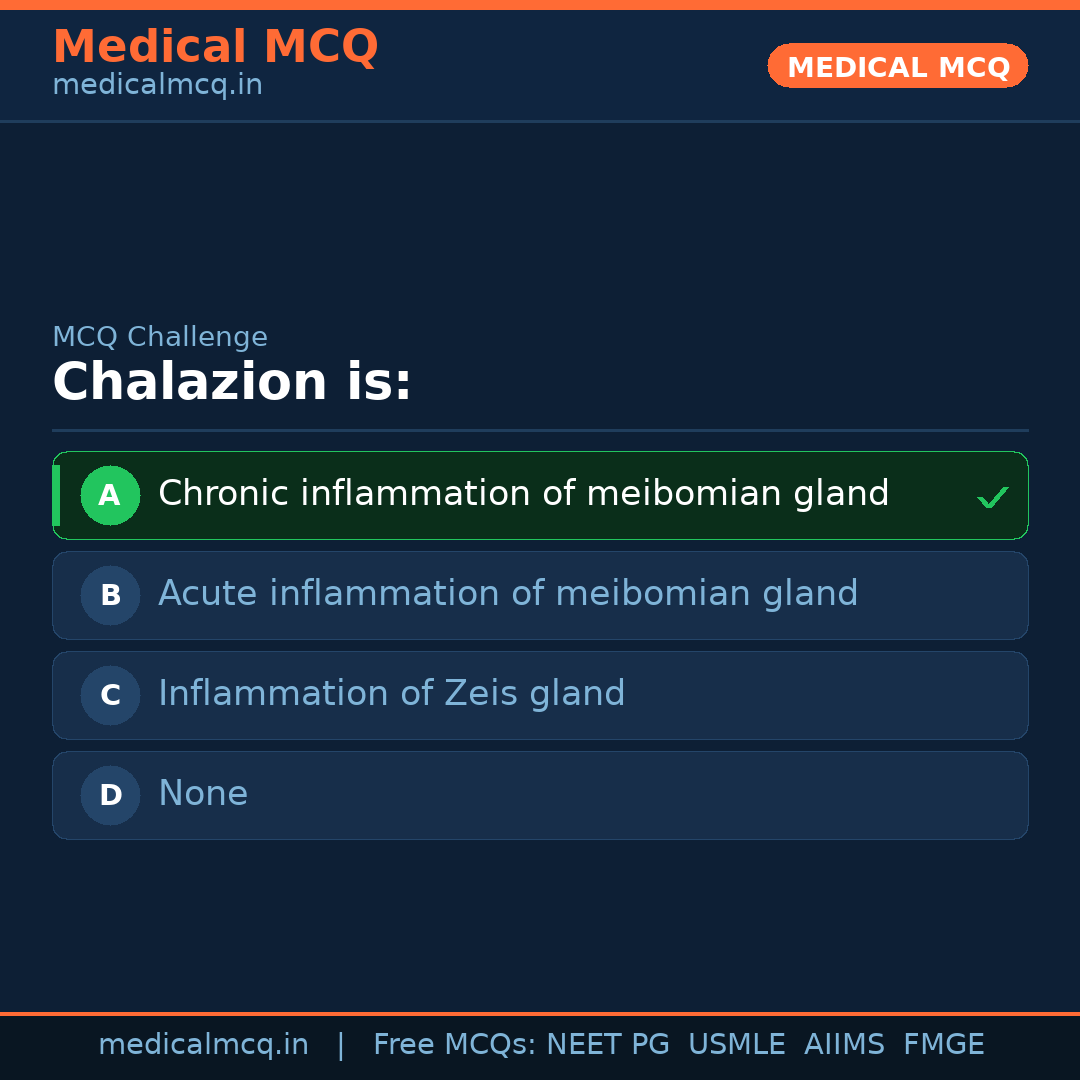Pick the 'Inflammation of Zeis gland' option
The height and width of the screenshot is (1080, 1080).
391,694
